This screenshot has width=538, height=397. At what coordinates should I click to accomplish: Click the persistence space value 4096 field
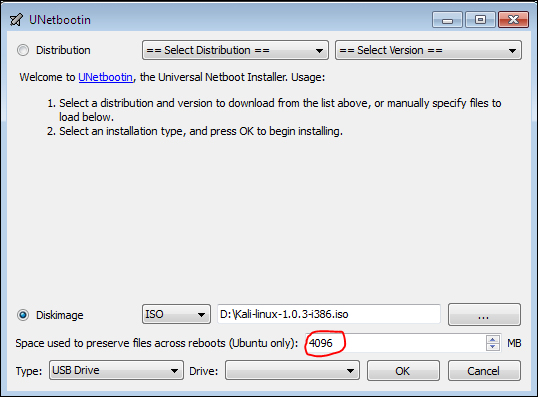[x=395, y=343]
